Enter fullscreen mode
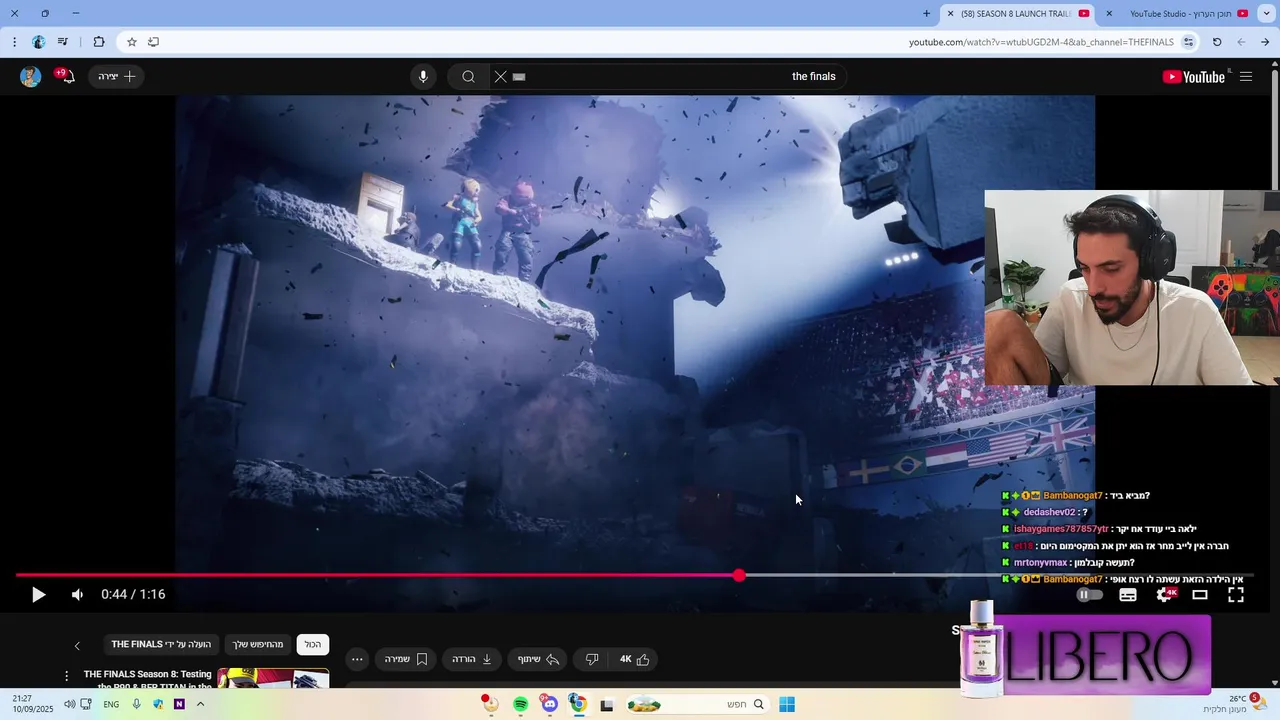This screenshot has height=720, width=1280. (1236, 595)
